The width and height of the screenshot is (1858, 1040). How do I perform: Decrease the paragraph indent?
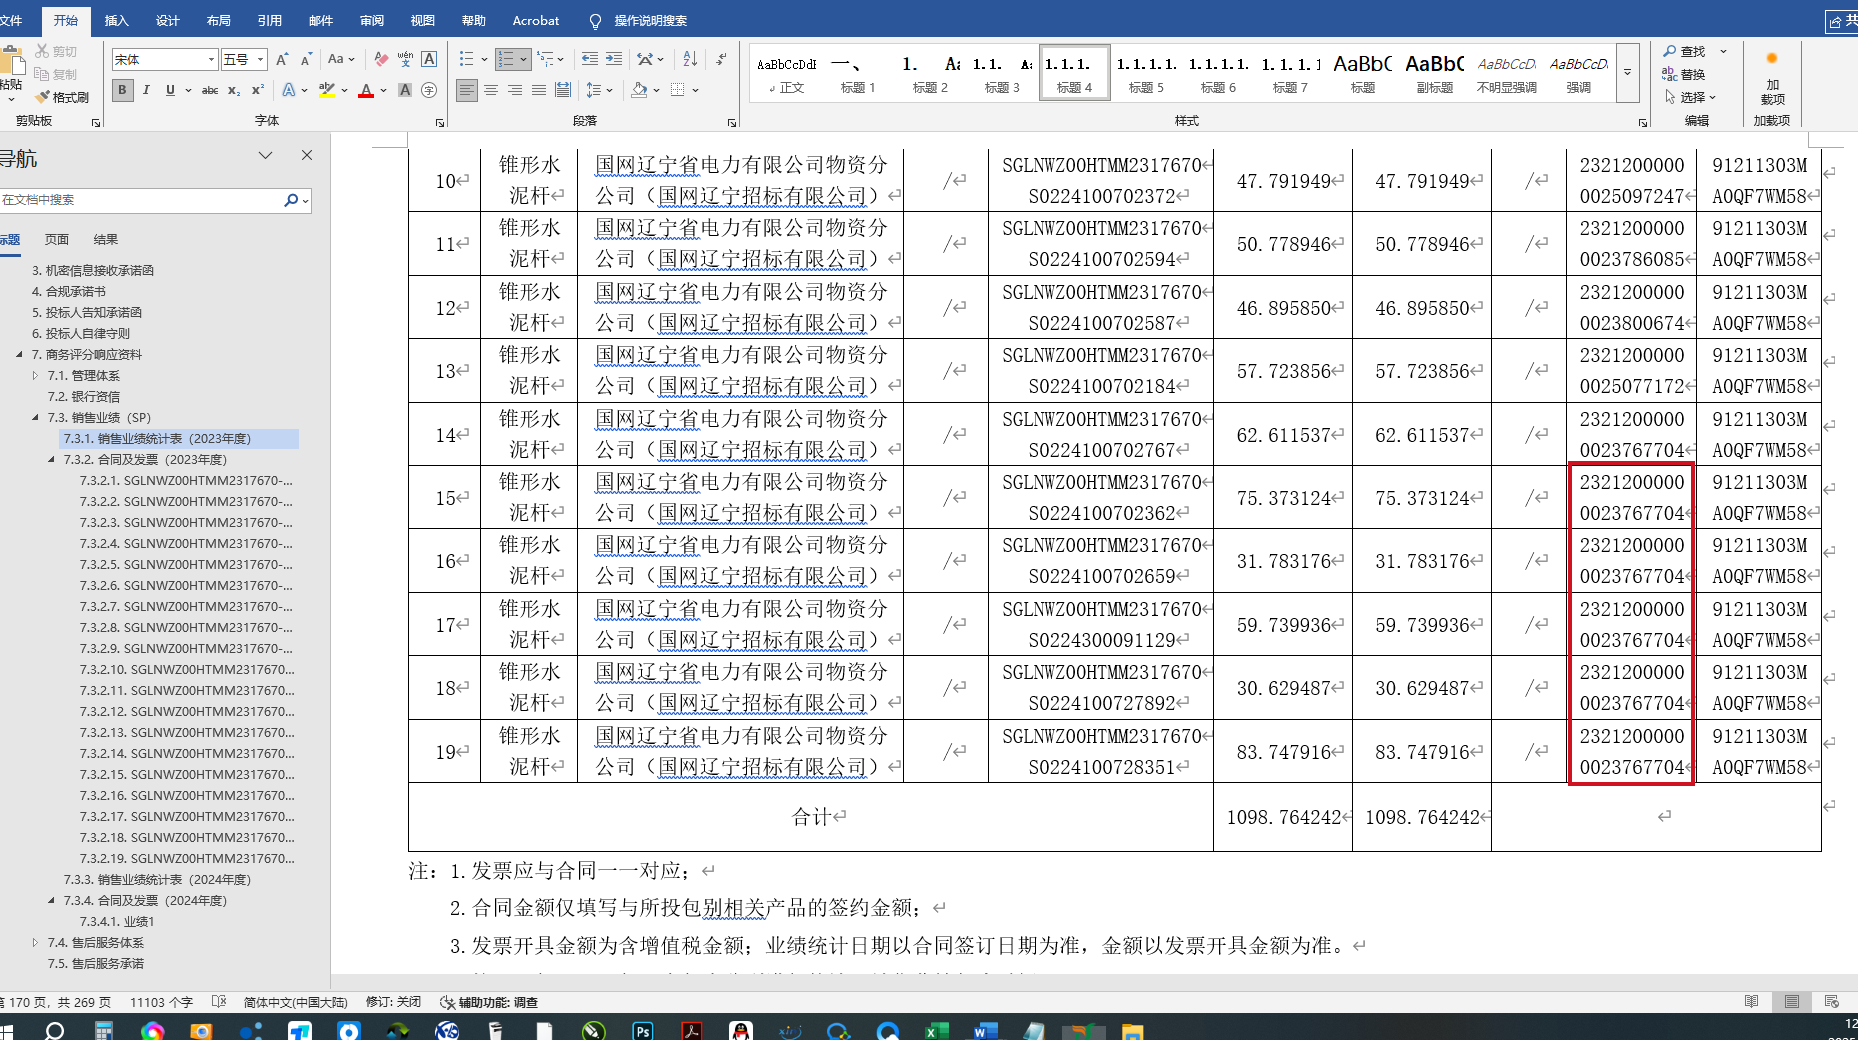coord(590,60)
